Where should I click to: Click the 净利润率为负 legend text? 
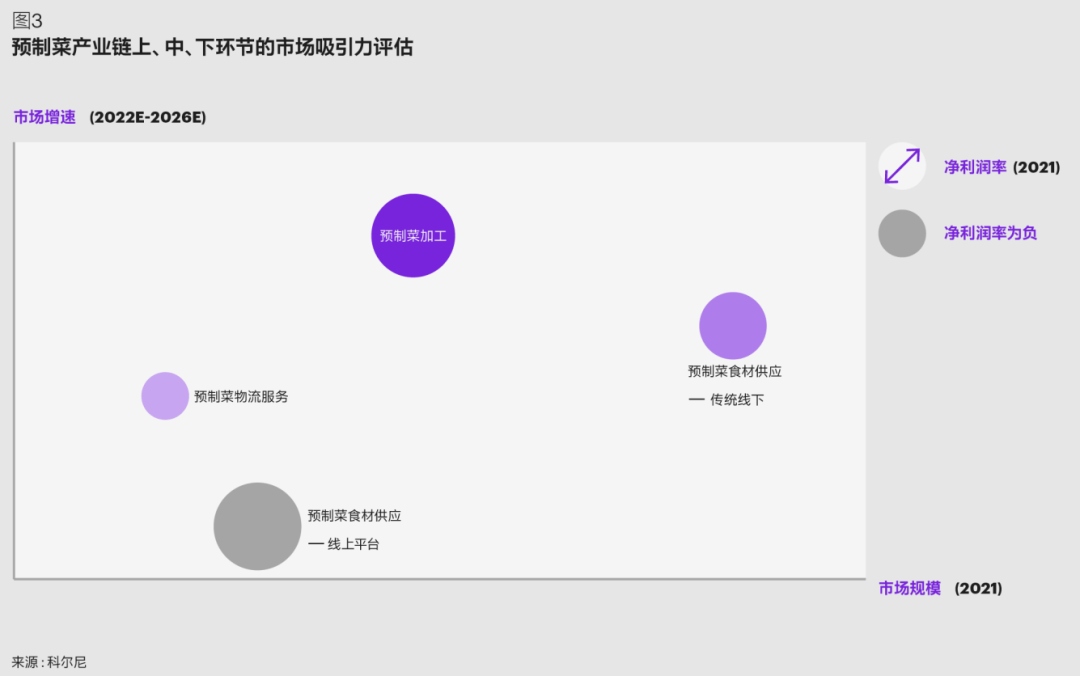click(x=990, y=233)
